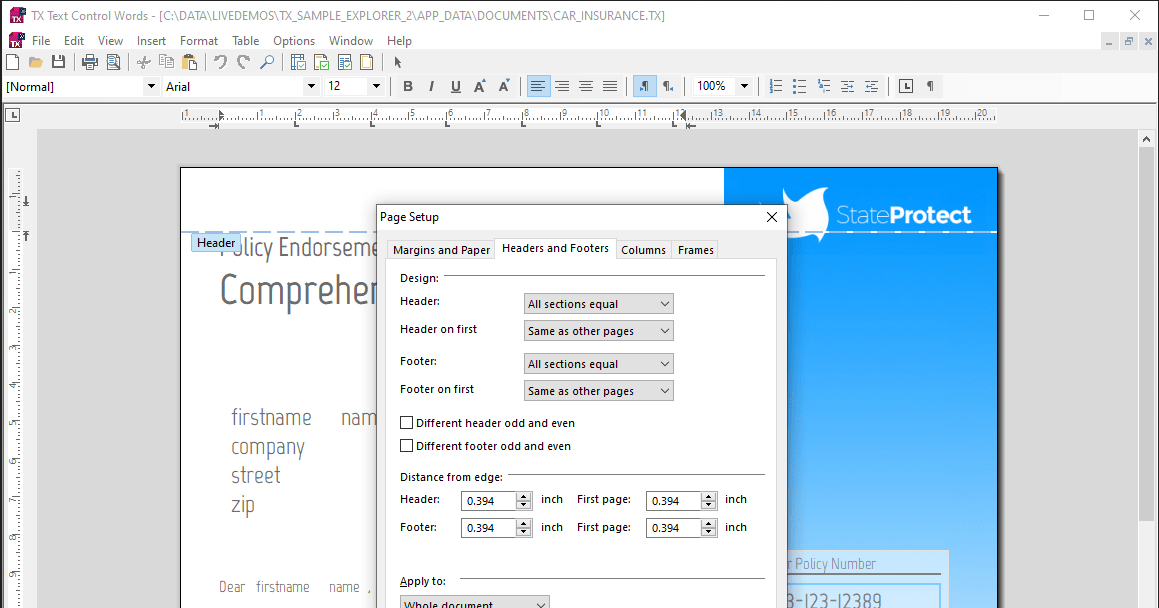Screen dimensions: 1159x608
Task: Switch to the Margins and Paper tab
Action: click(440, 249)
